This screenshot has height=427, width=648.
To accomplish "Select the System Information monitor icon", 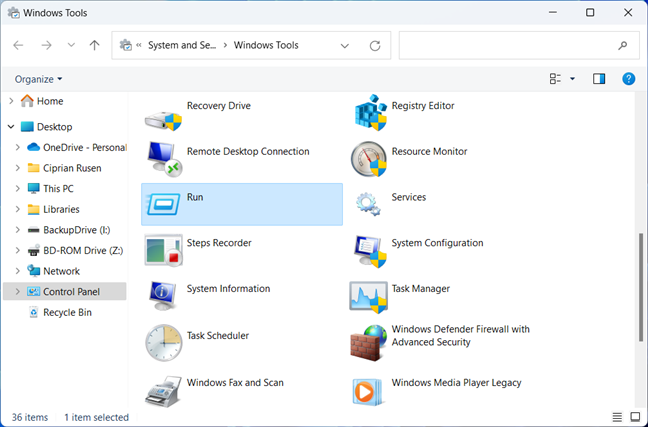I will tap(164, 296).
